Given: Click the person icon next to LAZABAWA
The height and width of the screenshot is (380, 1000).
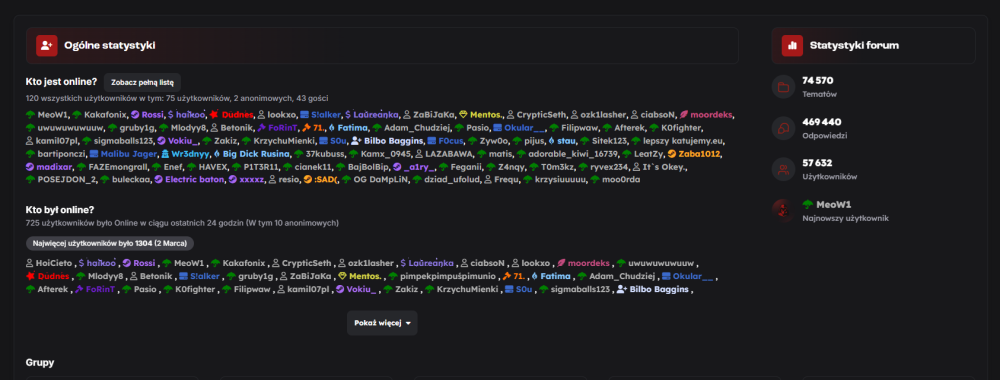Looking at the screenshot, I should (419, 154).
